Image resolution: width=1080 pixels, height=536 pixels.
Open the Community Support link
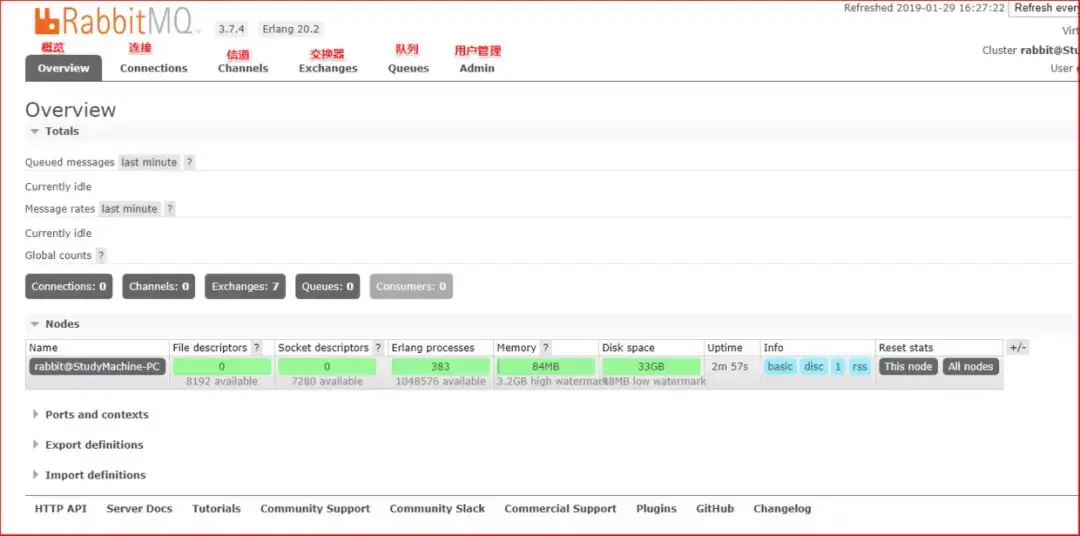[315, 509]
